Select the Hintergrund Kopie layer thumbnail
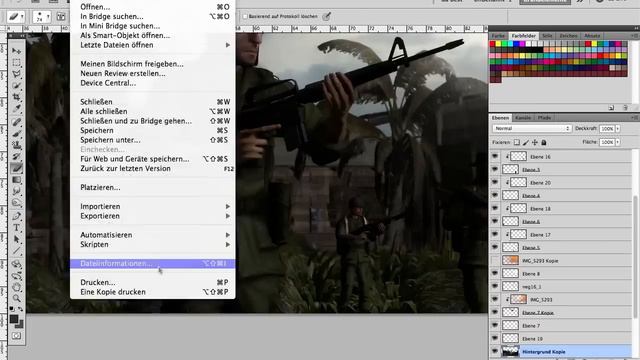Screen dimensions: 640x360 point(510,351)
